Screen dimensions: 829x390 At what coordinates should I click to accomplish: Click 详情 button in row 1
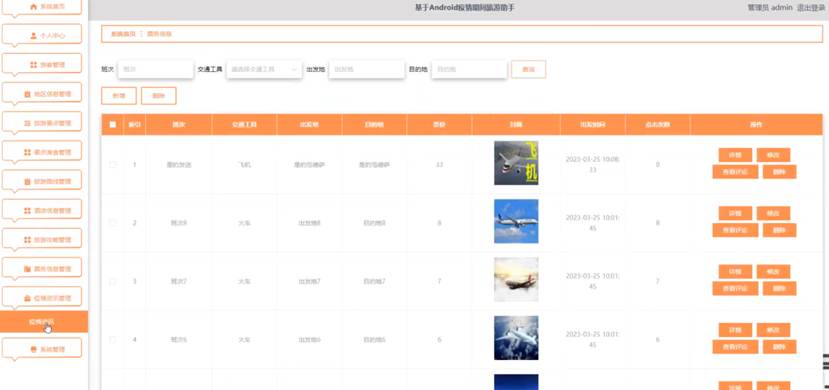[x=735, y=155]
